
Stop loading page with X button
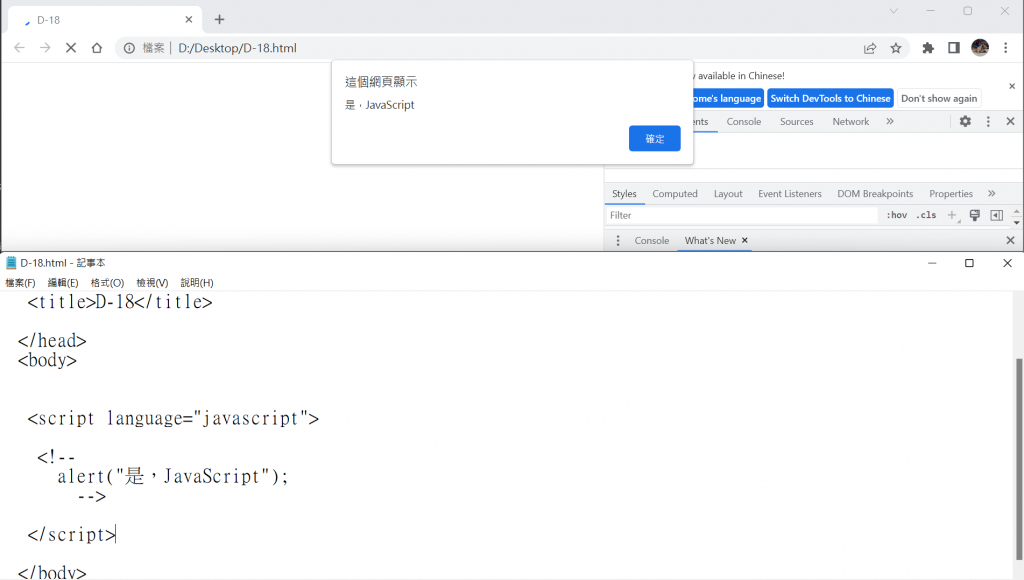pyautogui.click(x=71, y=48)
